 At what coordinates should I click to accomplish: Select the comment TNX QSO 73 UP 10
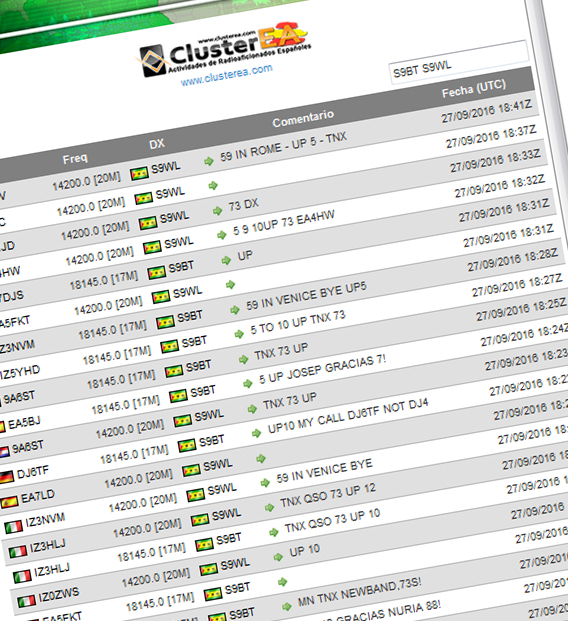click(333, 520)
